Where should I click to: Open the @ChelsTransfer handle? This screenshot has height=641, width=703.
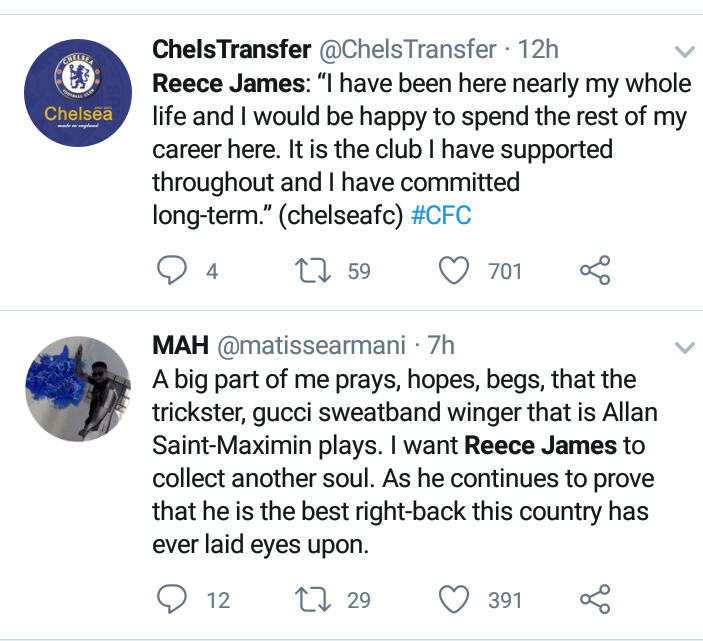coord(407,49)
